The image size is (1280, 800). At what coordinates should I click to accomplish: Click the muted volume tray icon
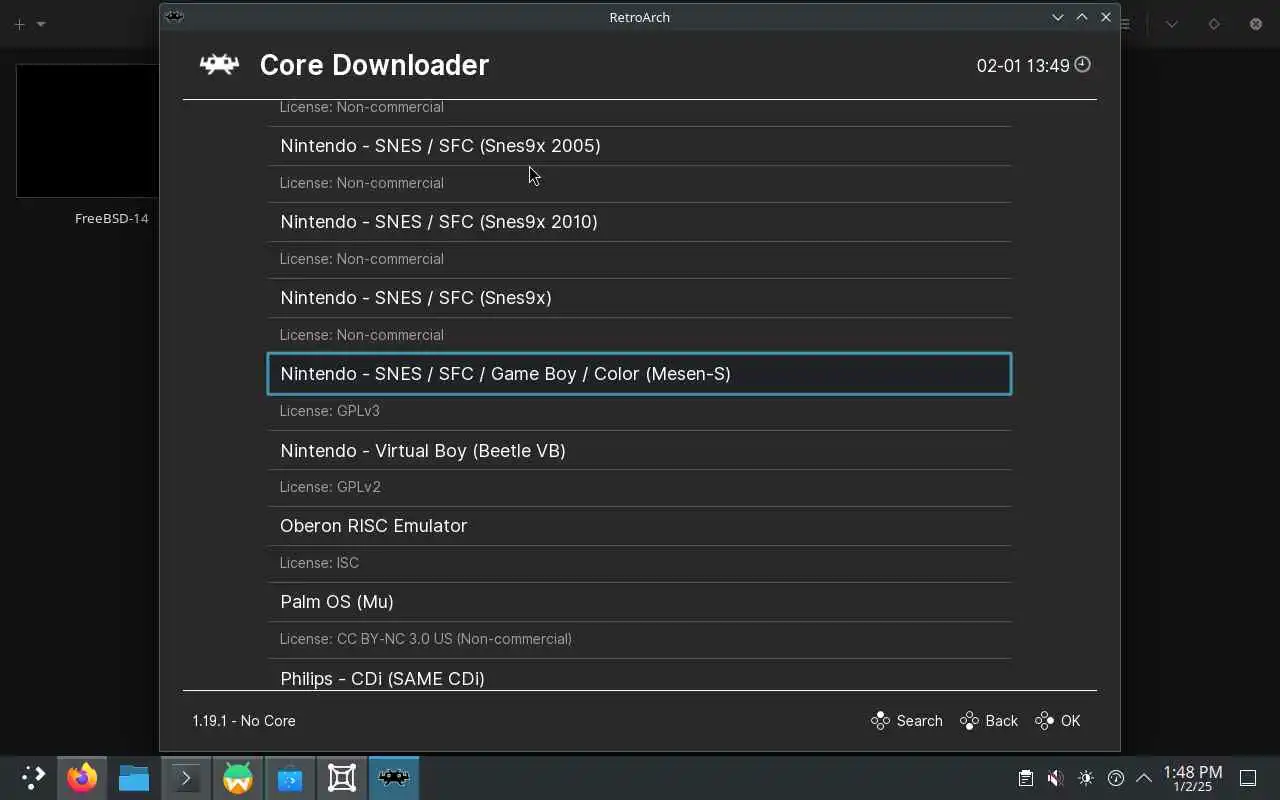click(1055, 778)
